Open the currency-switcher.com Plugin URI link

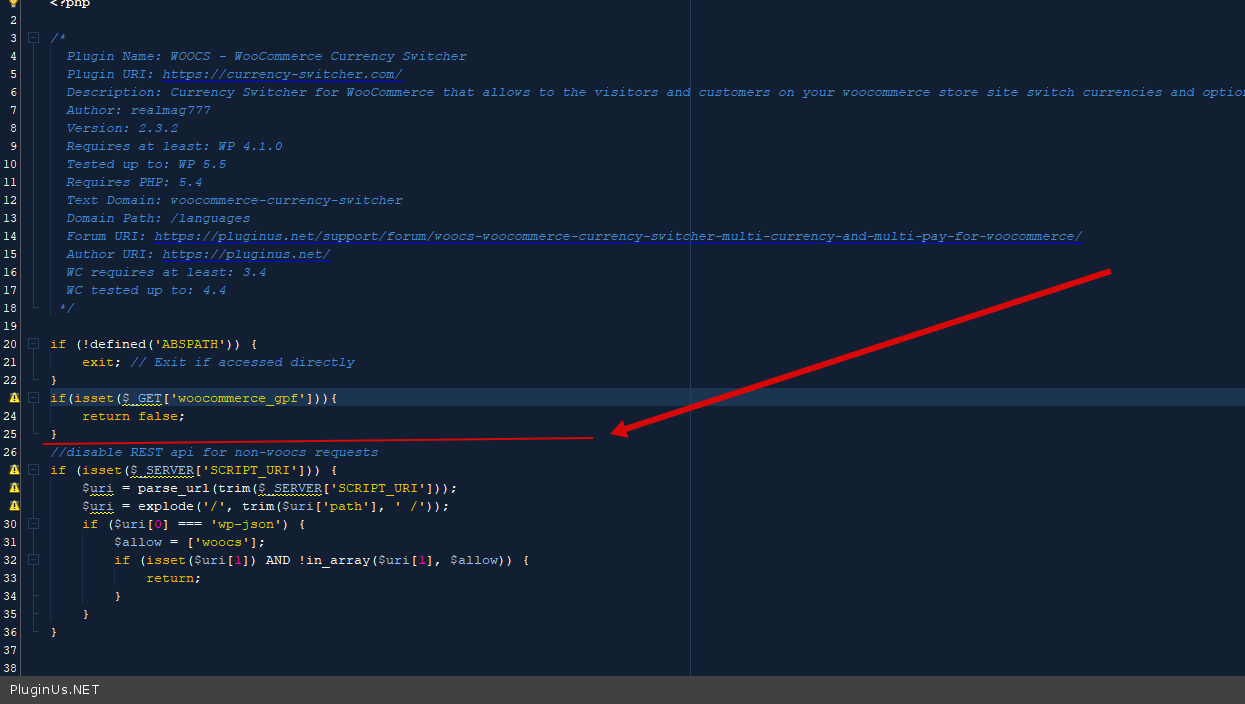tap(282, 74)
